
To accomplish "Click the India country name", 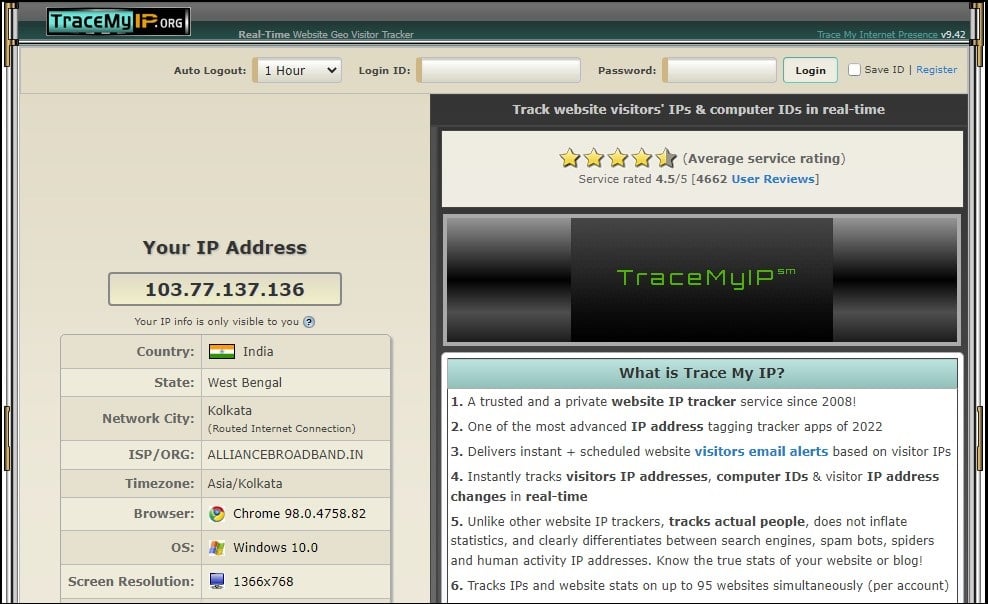I will 258,351.
